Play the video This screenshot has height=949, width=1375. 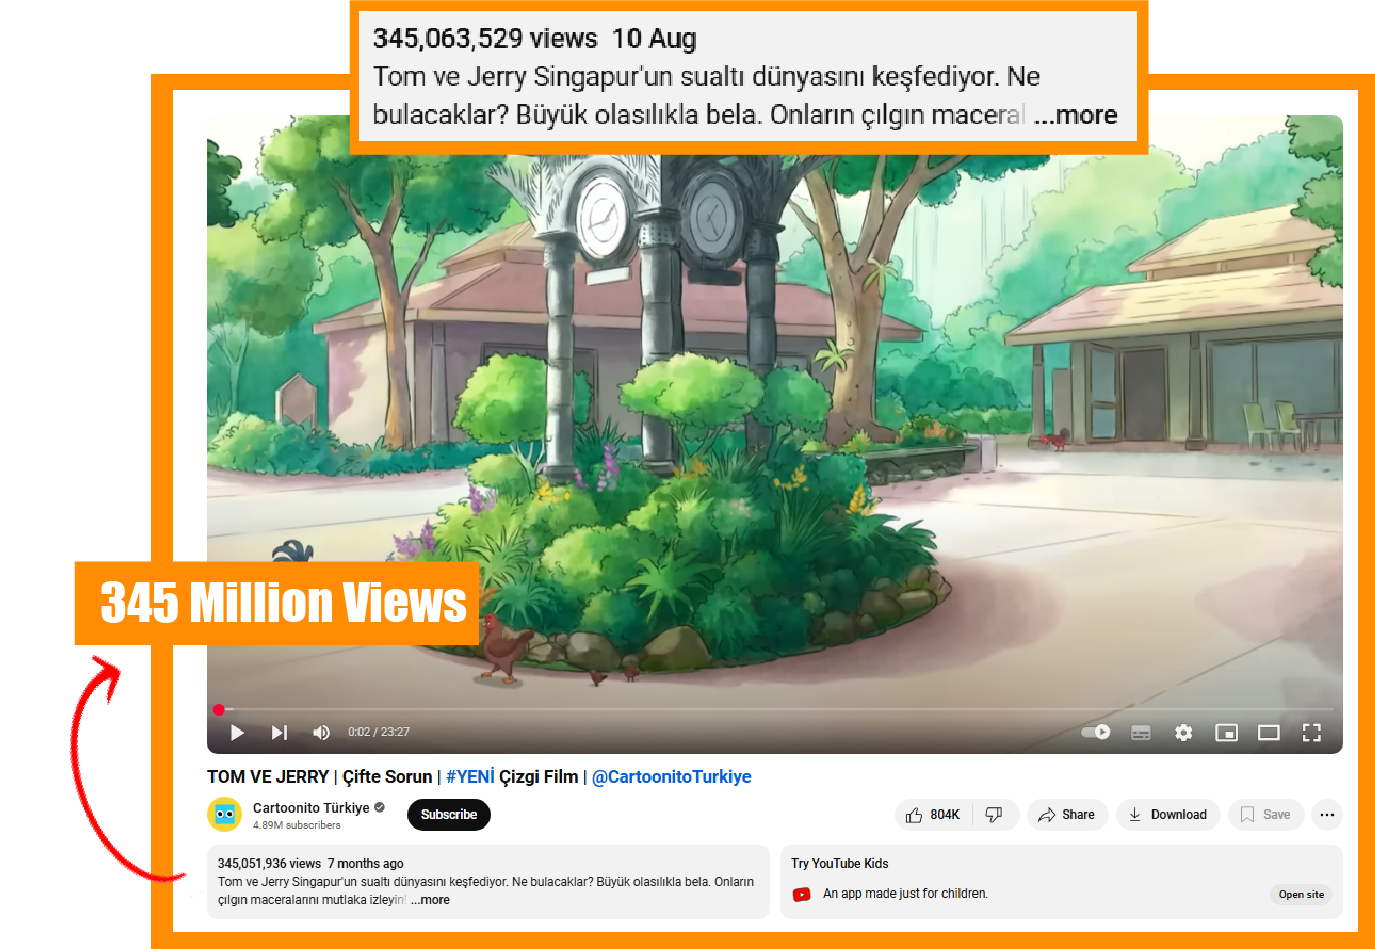pyautogui.click(x=237, y=732)
